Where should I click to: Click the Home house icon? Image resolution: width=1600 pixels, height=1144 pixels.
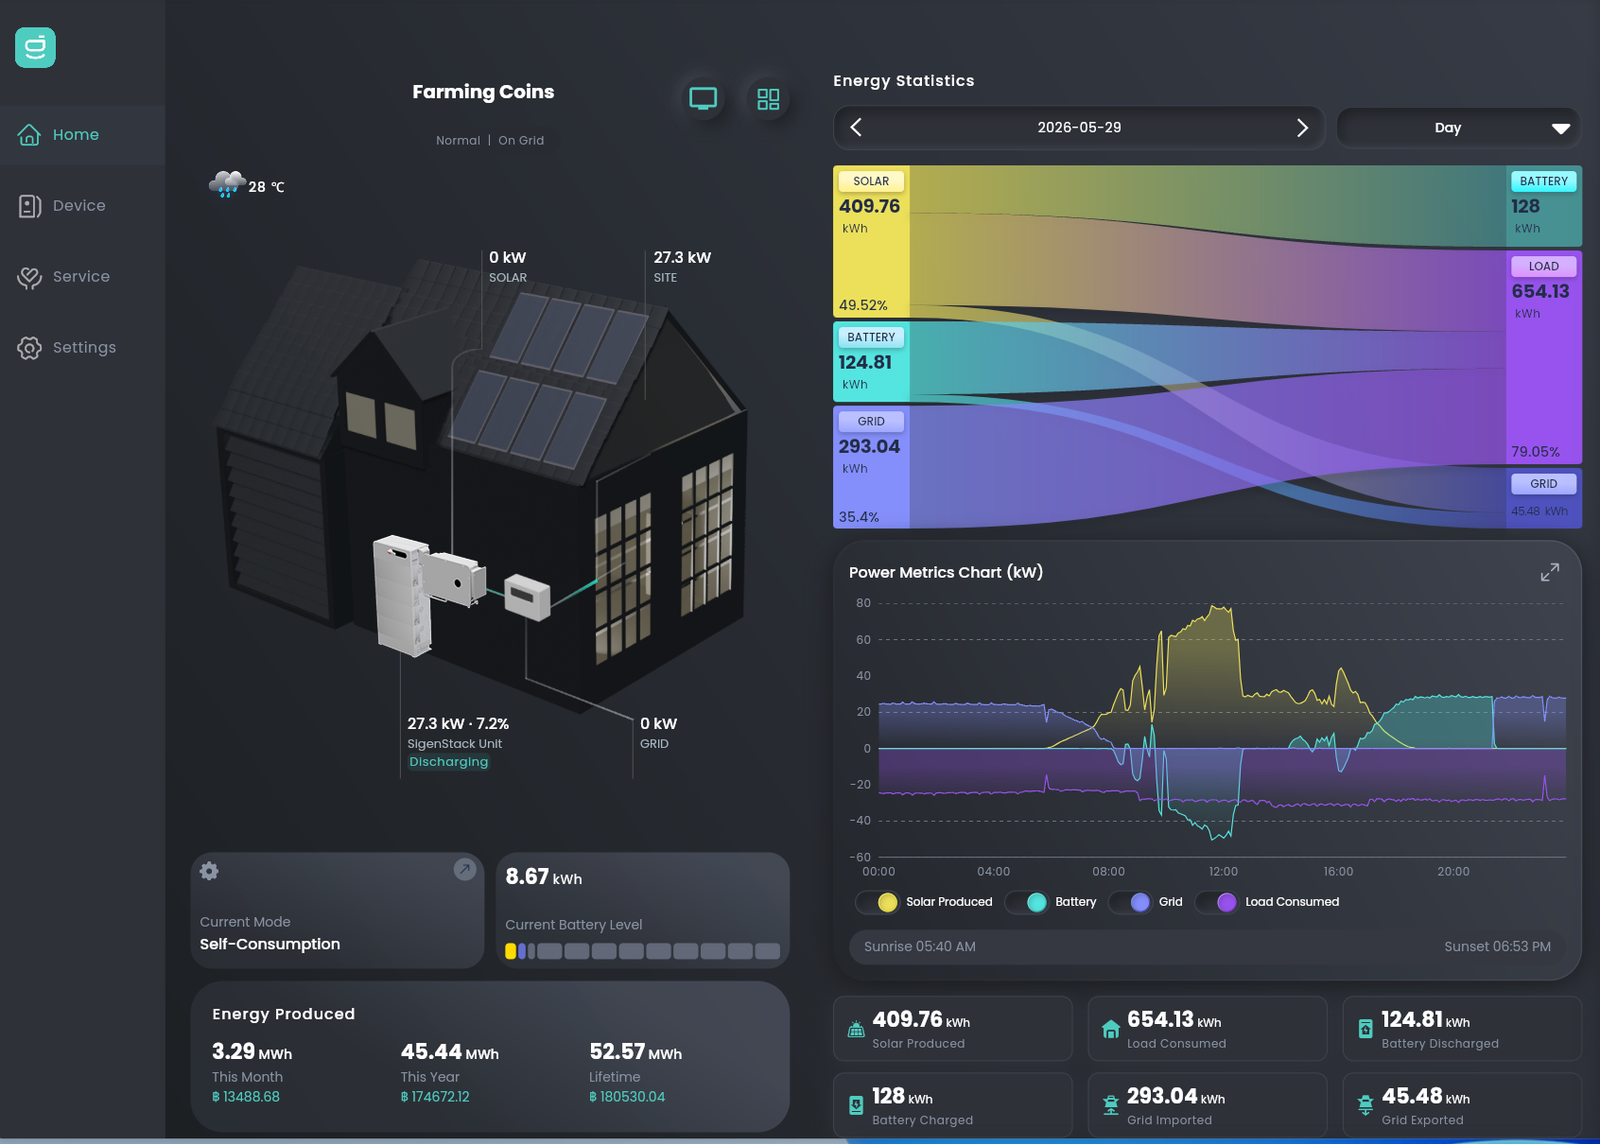click(x=29, y=135)
